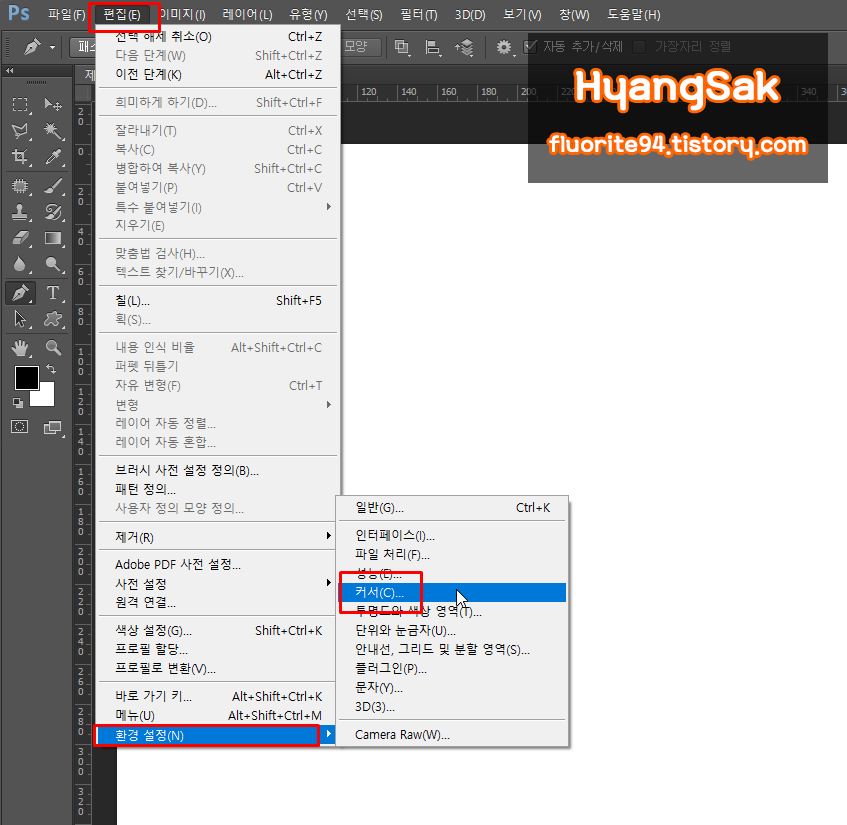The width and height of the screenshot is (847, 825).
Task: Choose 색상 설정(G)... in Edit menu
Action: tap(218, 631)
